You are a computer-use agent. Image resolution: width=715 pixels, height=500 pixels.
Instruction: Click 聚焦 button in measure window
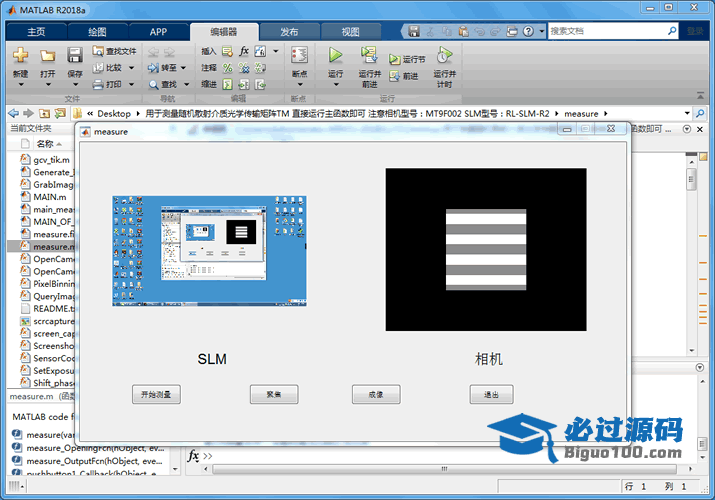(x=274, y=394)
